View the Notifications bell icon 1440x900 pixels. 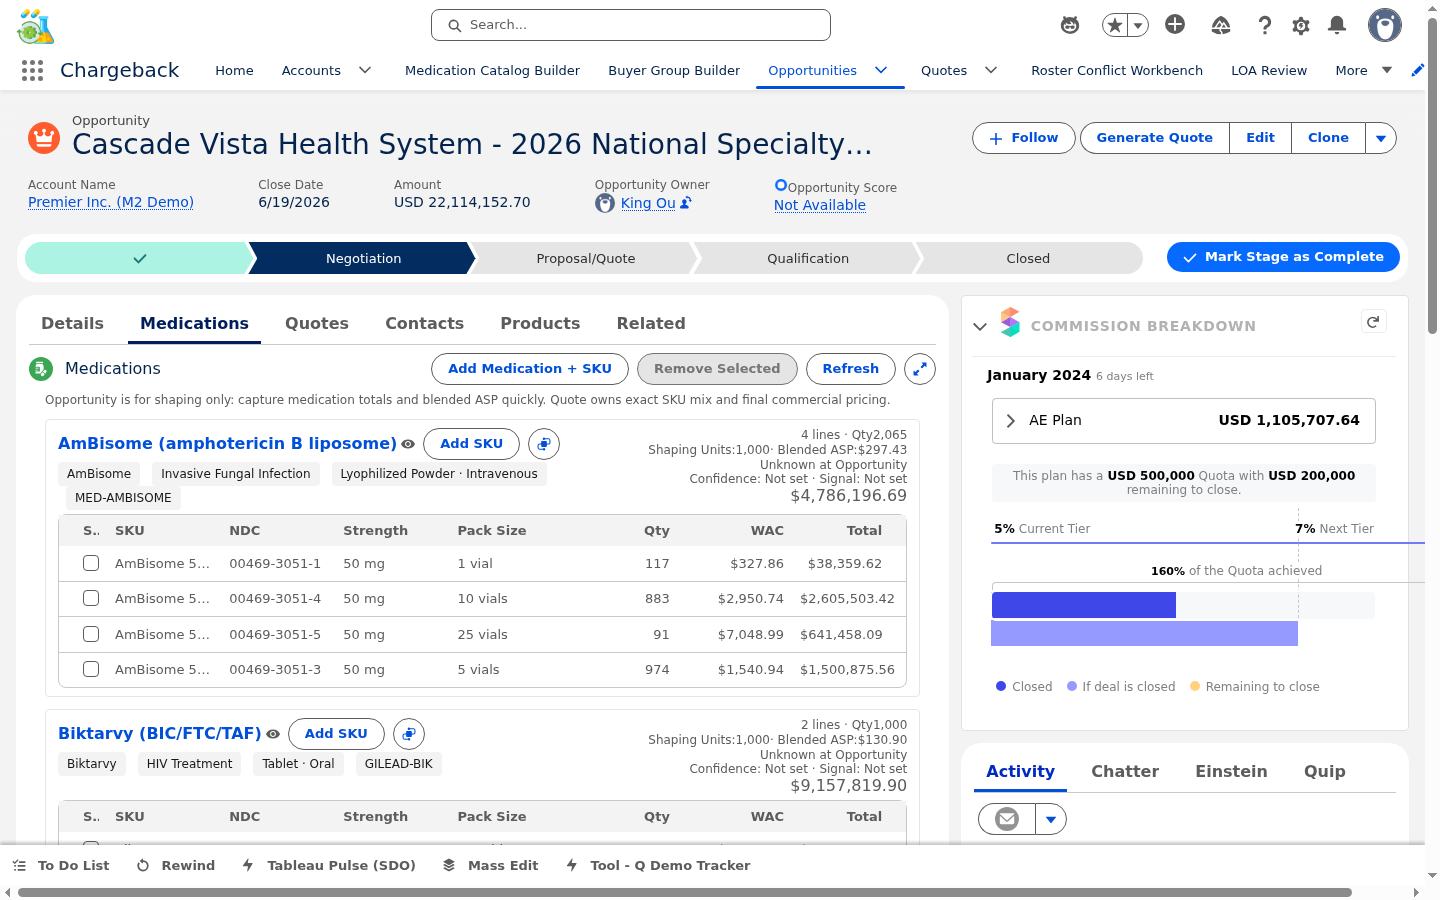tap(1337, 25)
